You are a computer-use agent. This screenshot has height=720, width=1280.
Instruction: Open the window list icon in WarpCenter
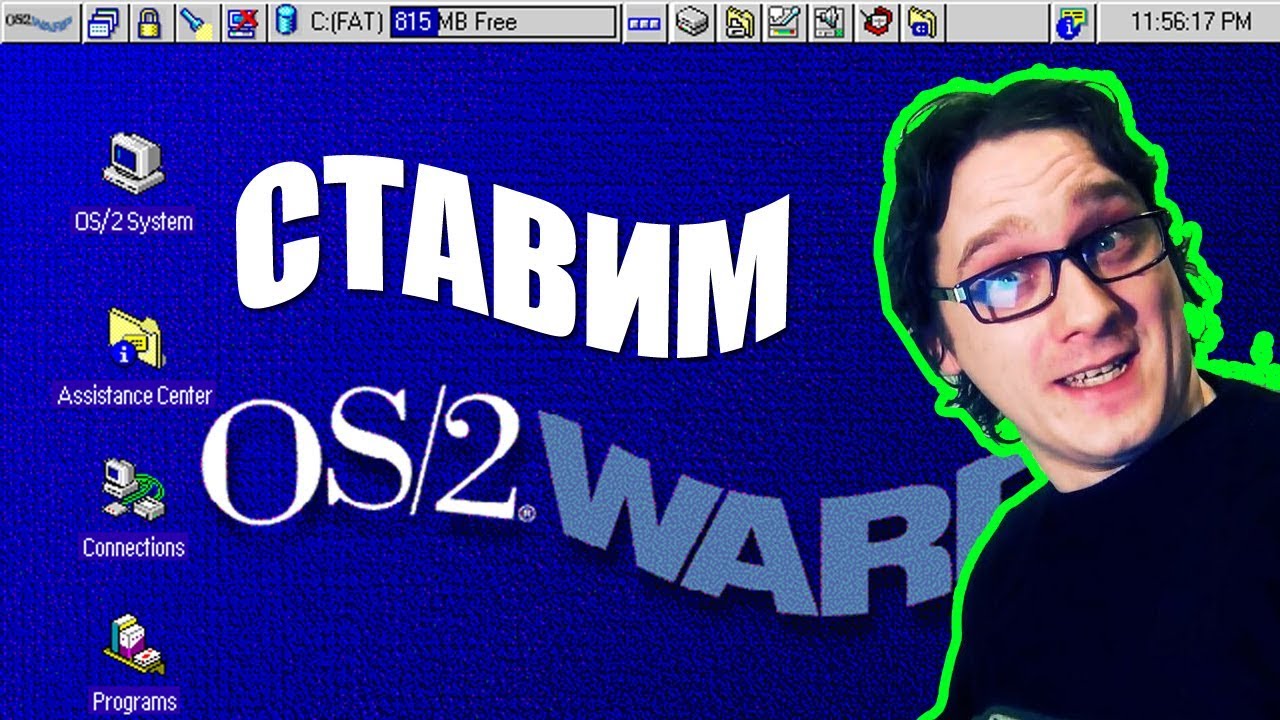[103, 22]
